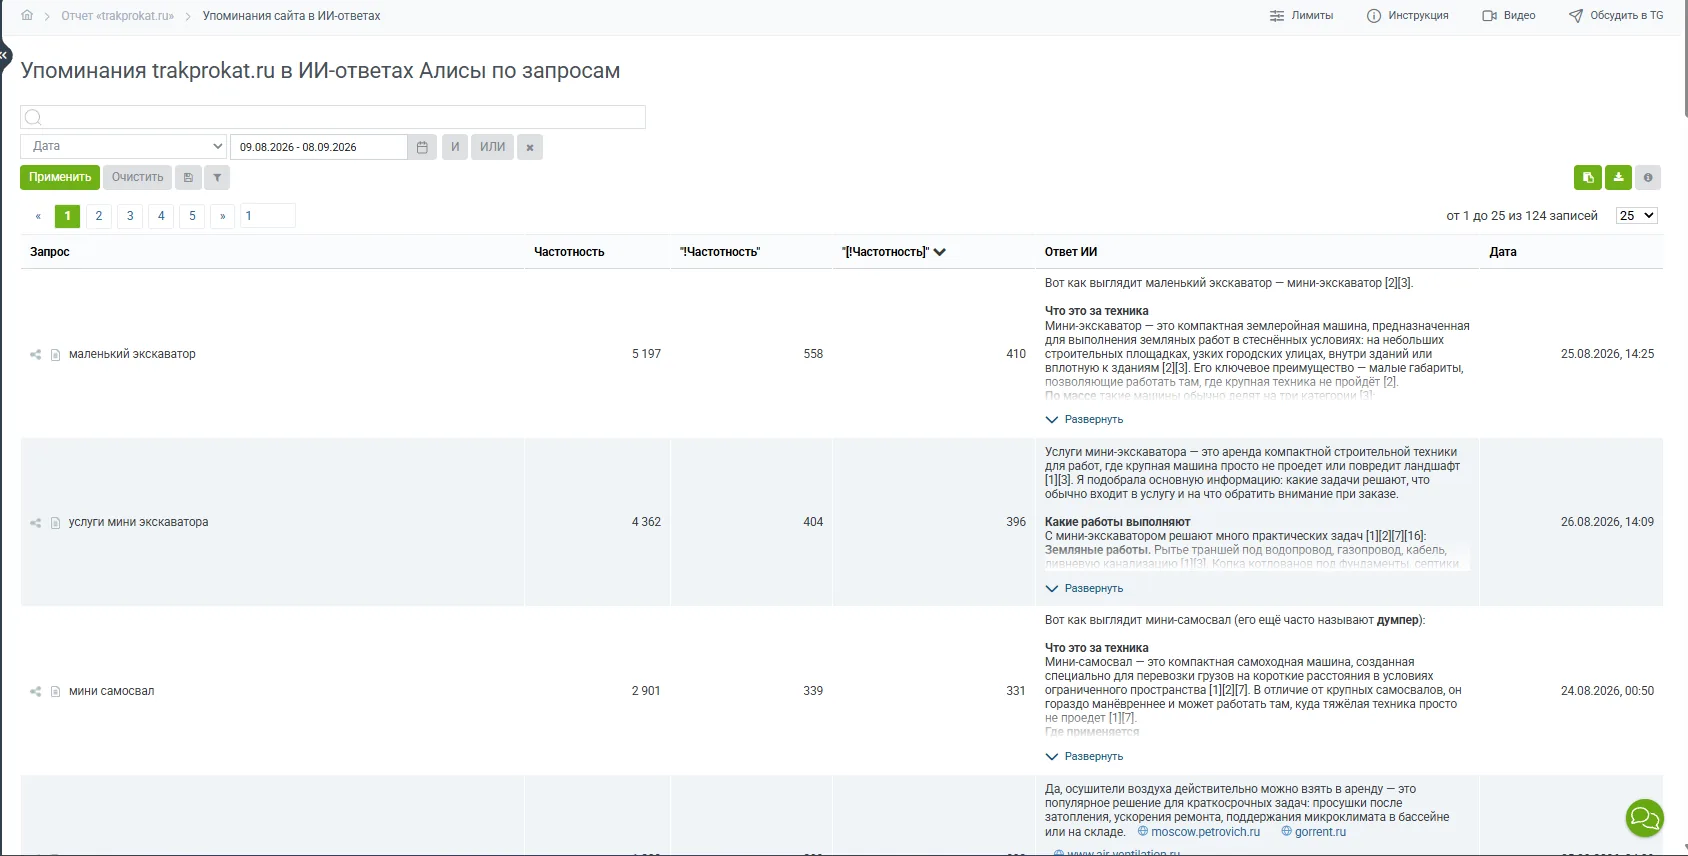Click document icon for услуги мини экскаватора row
This screenshot has height=856, width=1688.
click(56, 522)
